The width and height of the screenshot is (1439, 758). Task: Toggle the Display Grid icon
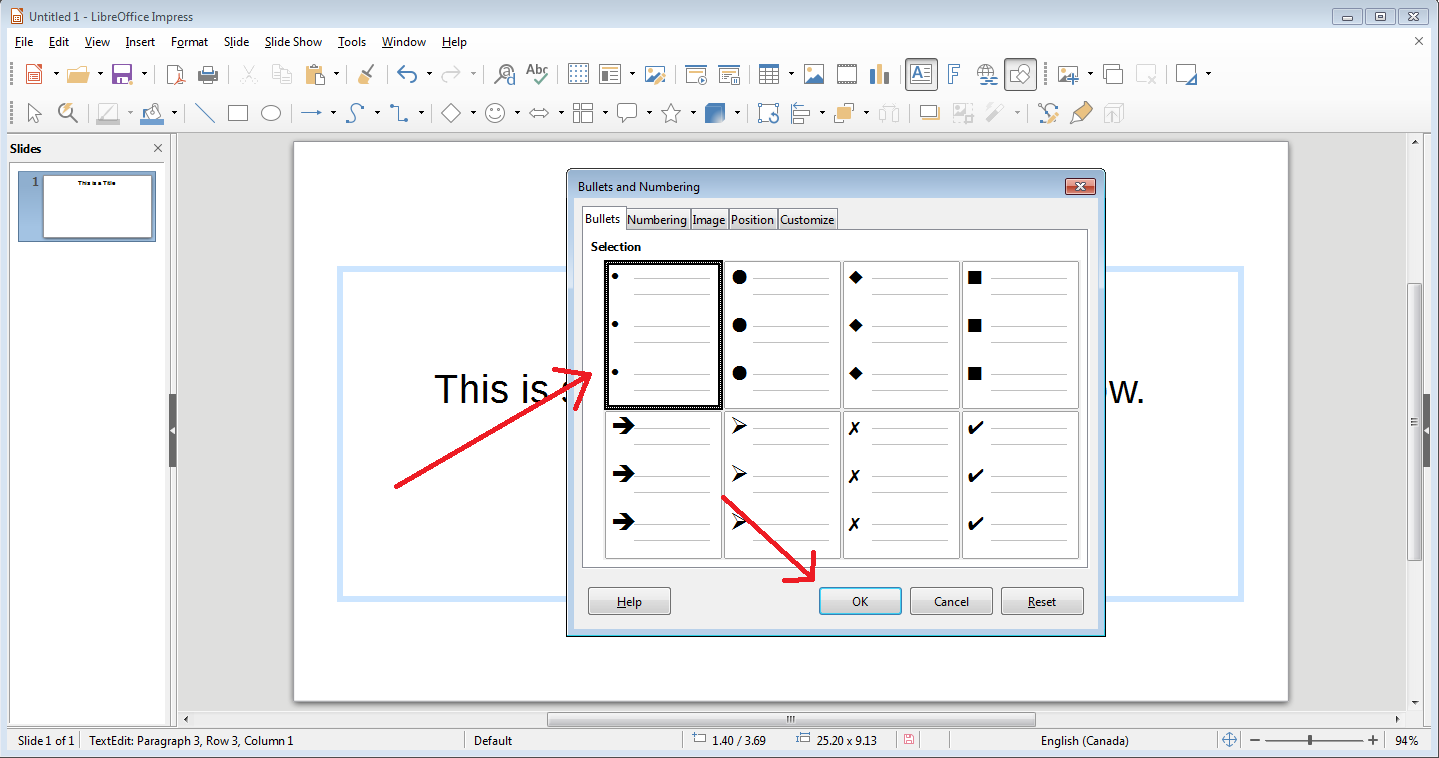(x=578, y=74)
